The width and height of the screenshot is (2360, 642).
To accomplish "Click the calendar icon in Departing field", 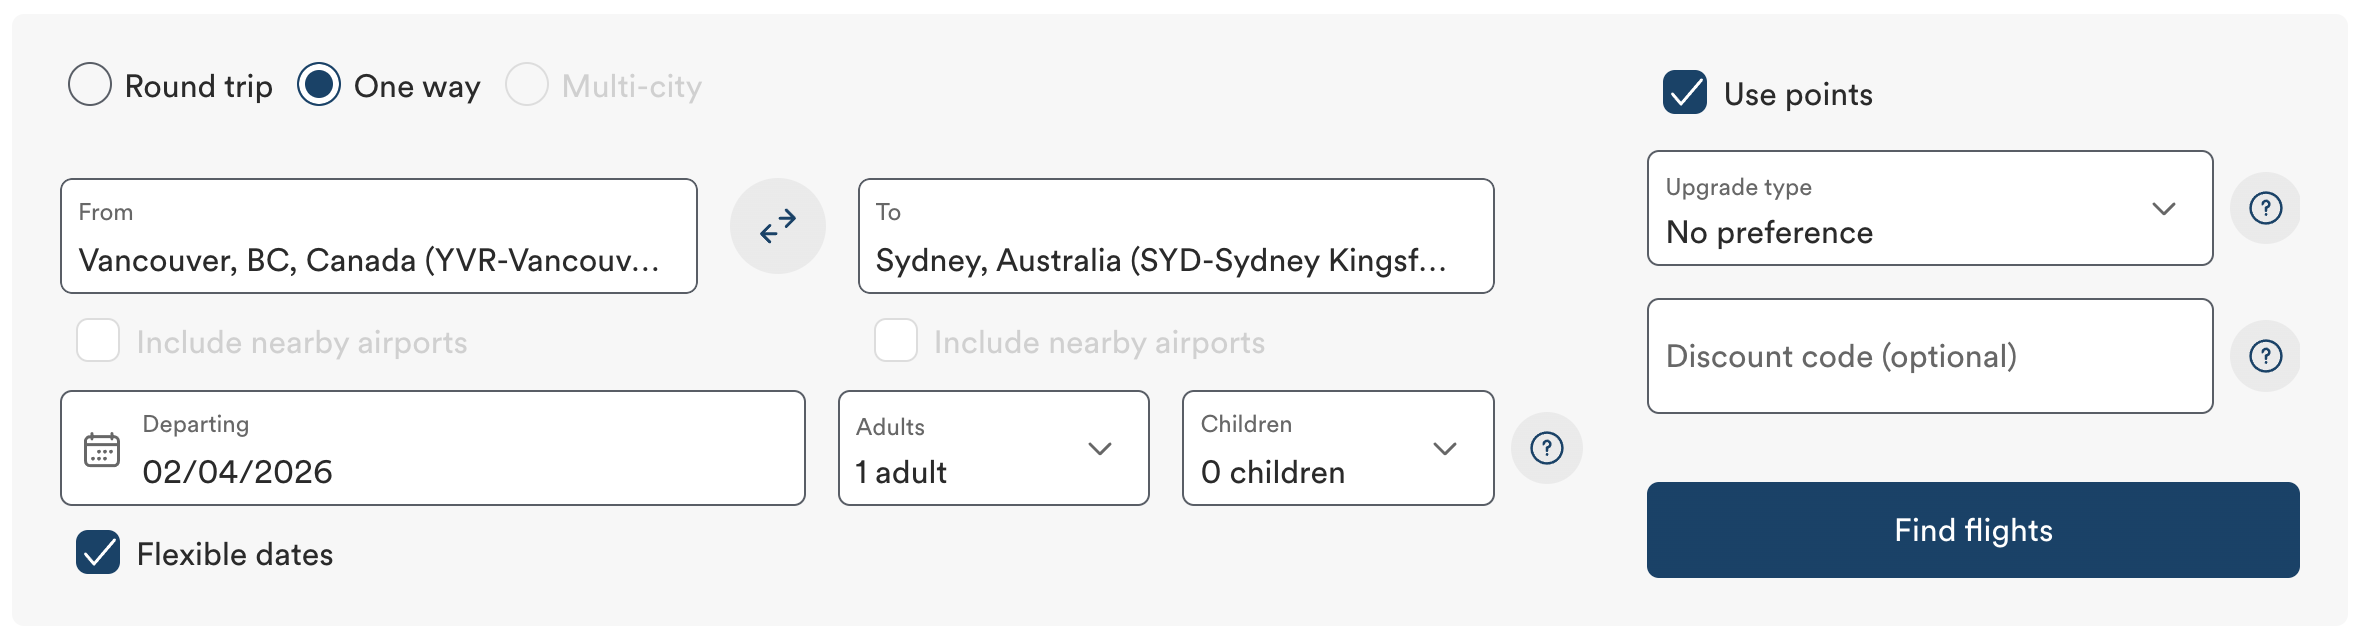I will 102,450.
